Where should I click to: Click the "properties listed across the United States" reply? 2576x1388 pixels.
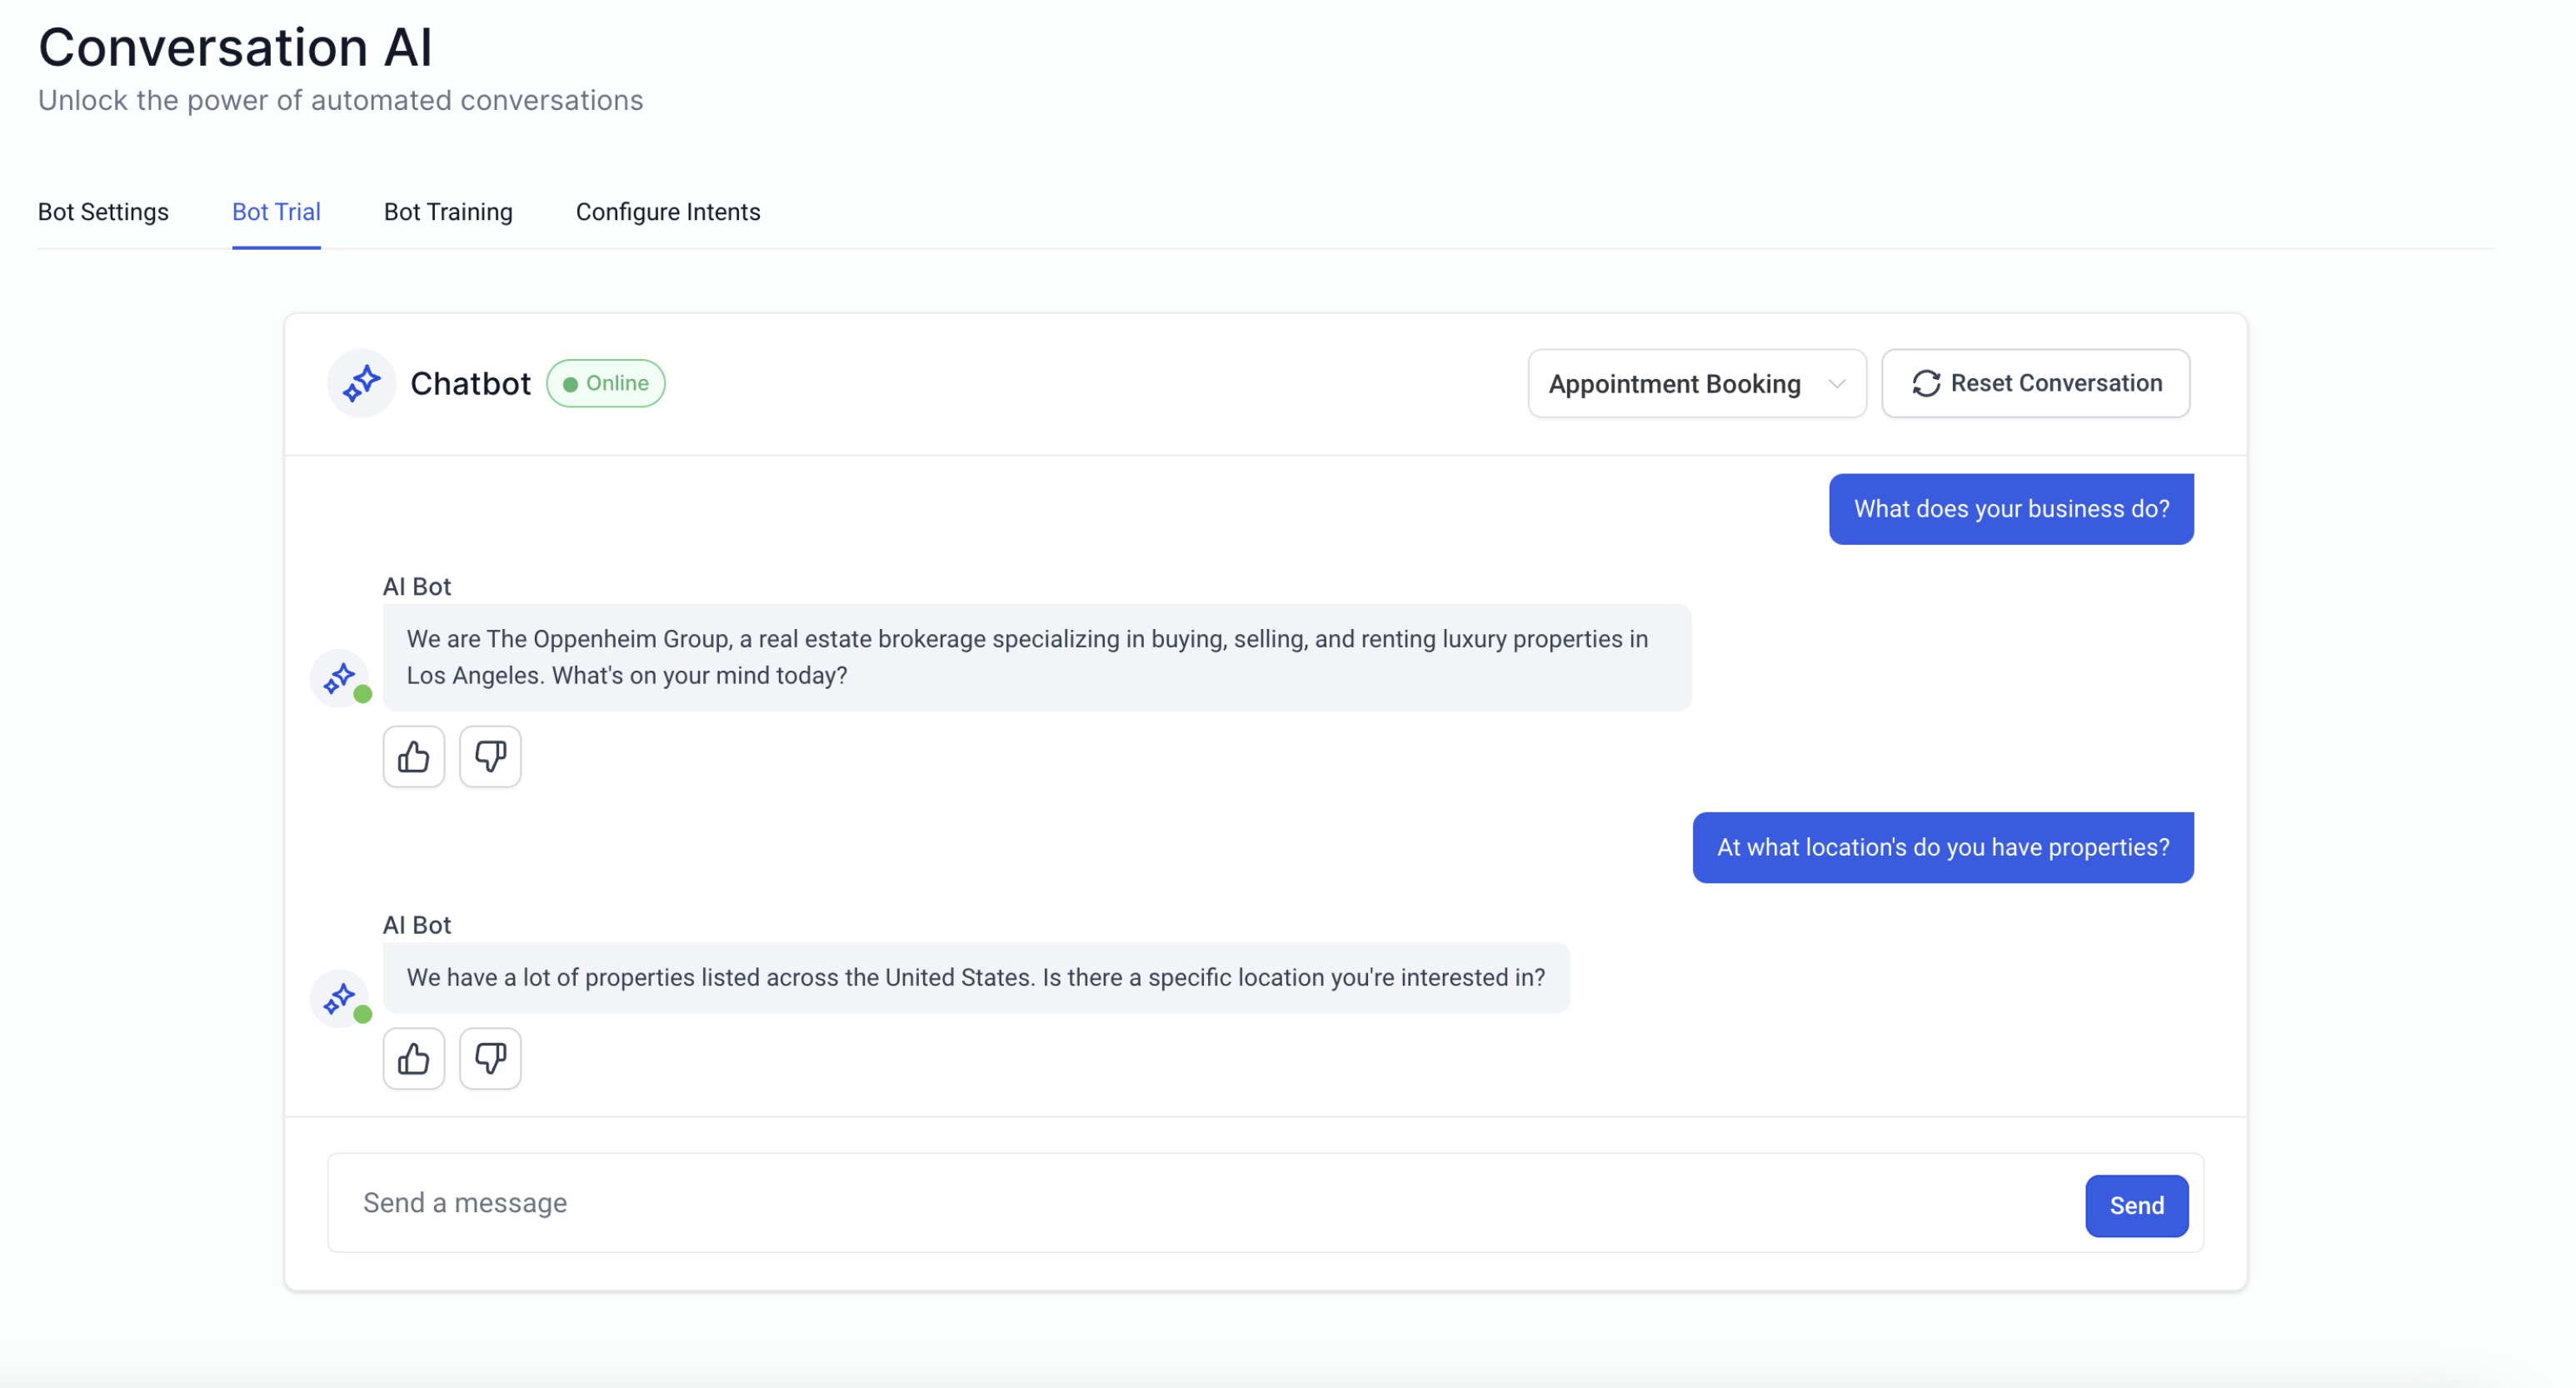pyautogui.click(x=976, y=978)
